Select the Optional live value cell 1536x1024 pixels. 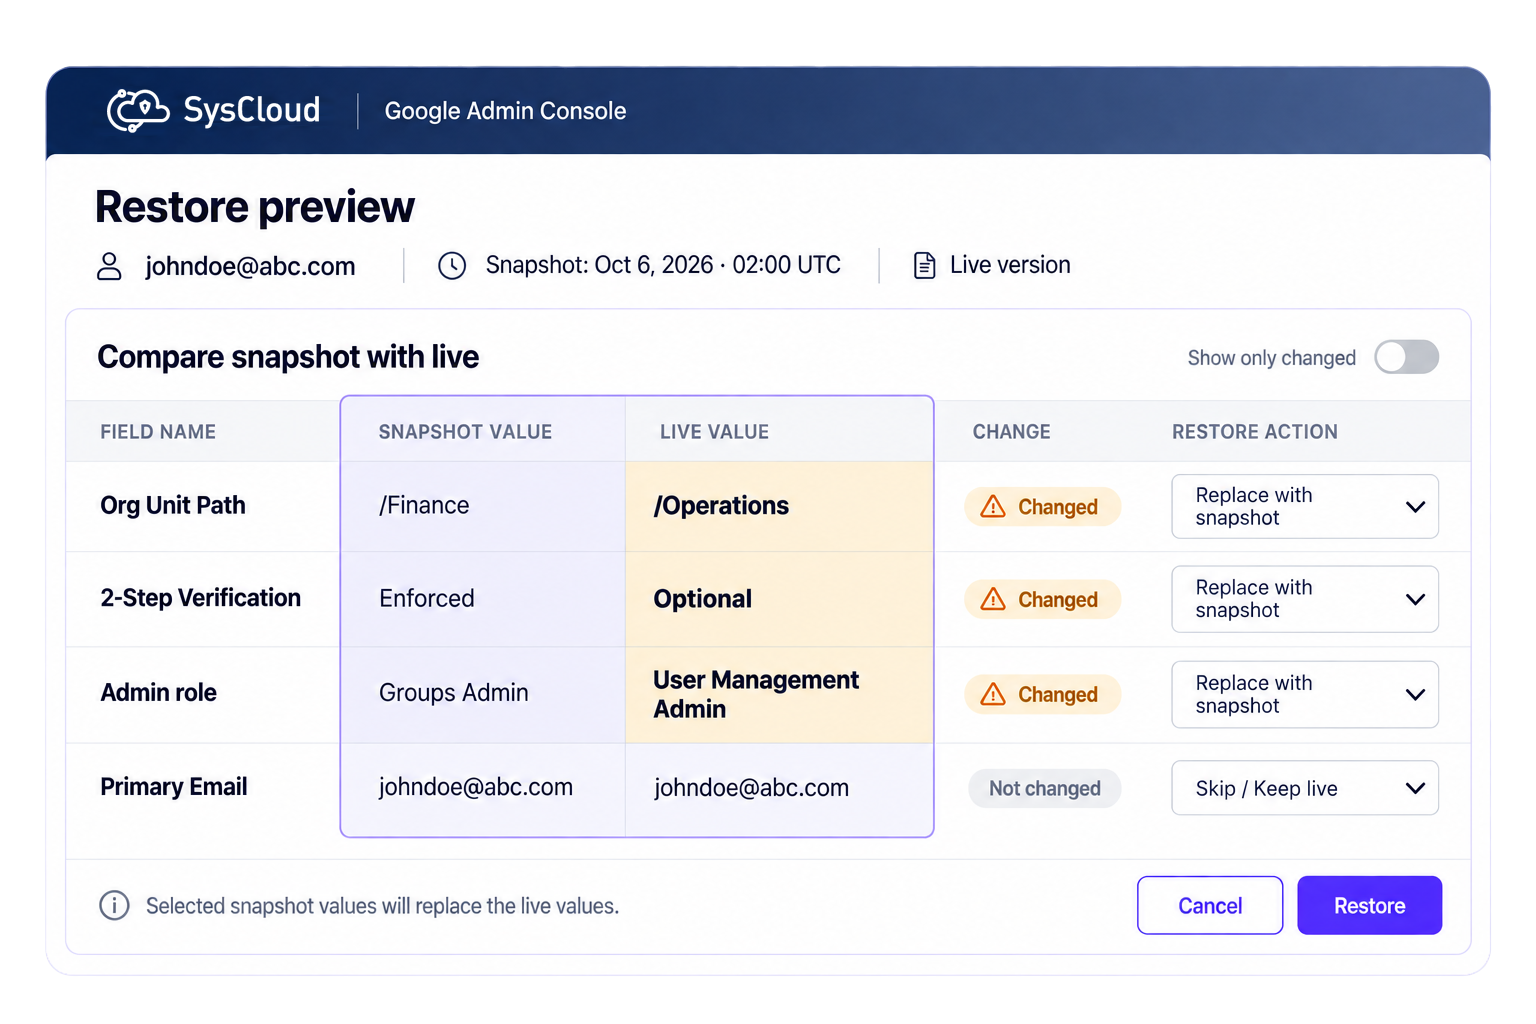click(x=779, y=599)
